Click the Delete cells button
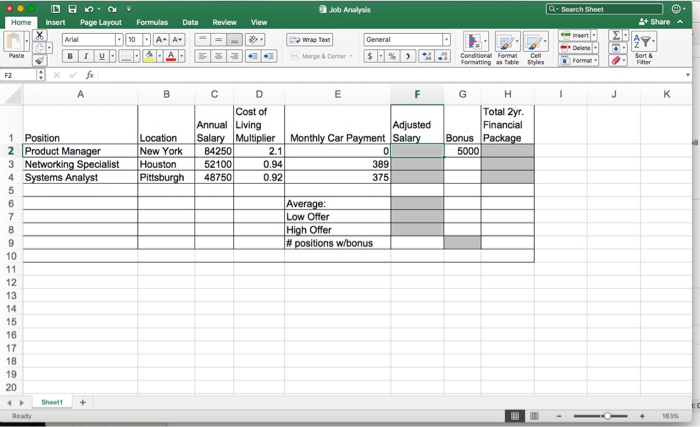 (x=576, y=48)
